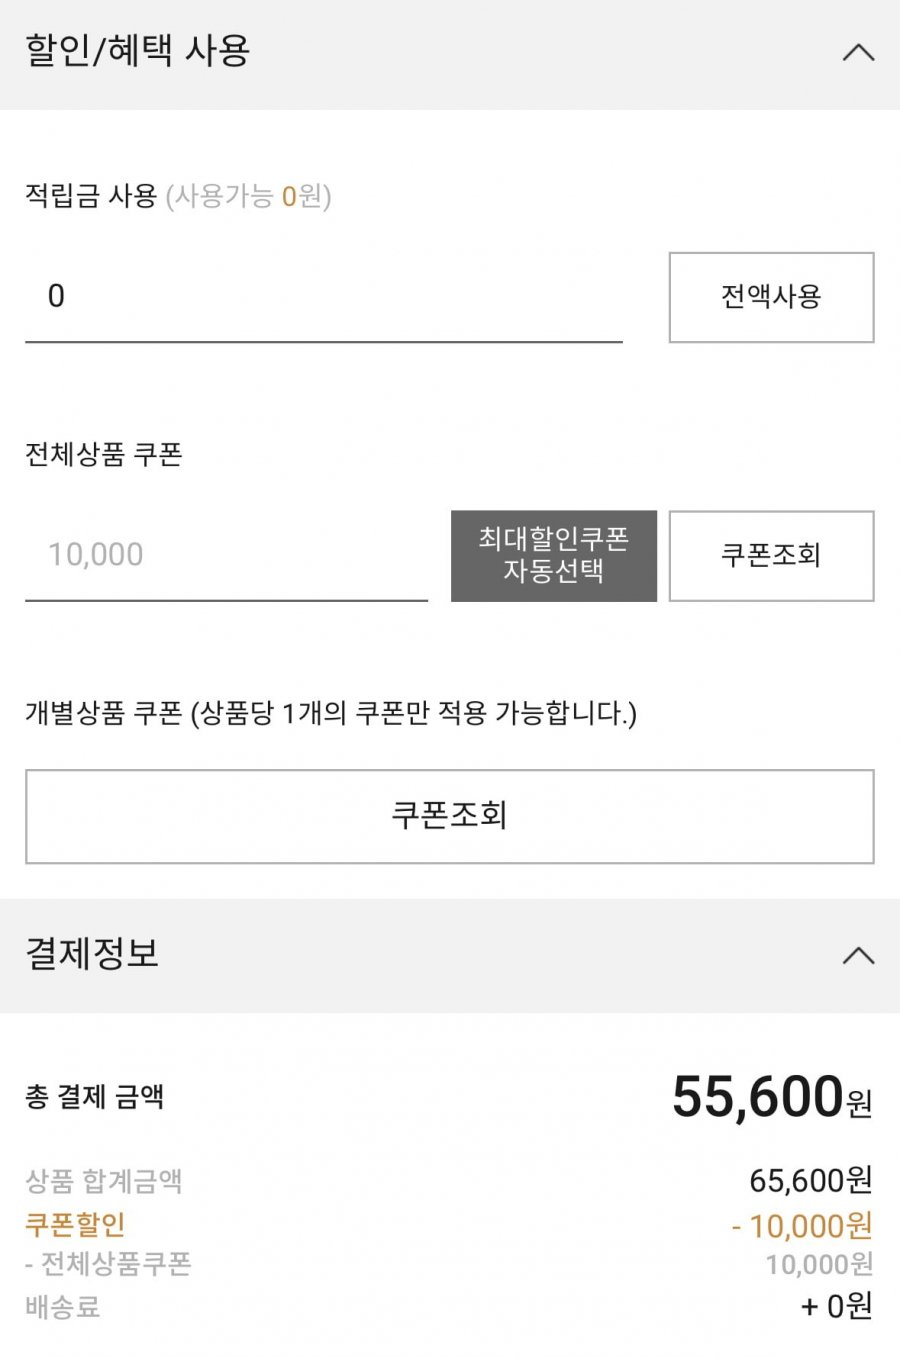This screenshot has width=900, height=1358.
Task: Open the wide 쿠폰조회 button for 개별상품 쿠폰
Action: tap(449, 816)
